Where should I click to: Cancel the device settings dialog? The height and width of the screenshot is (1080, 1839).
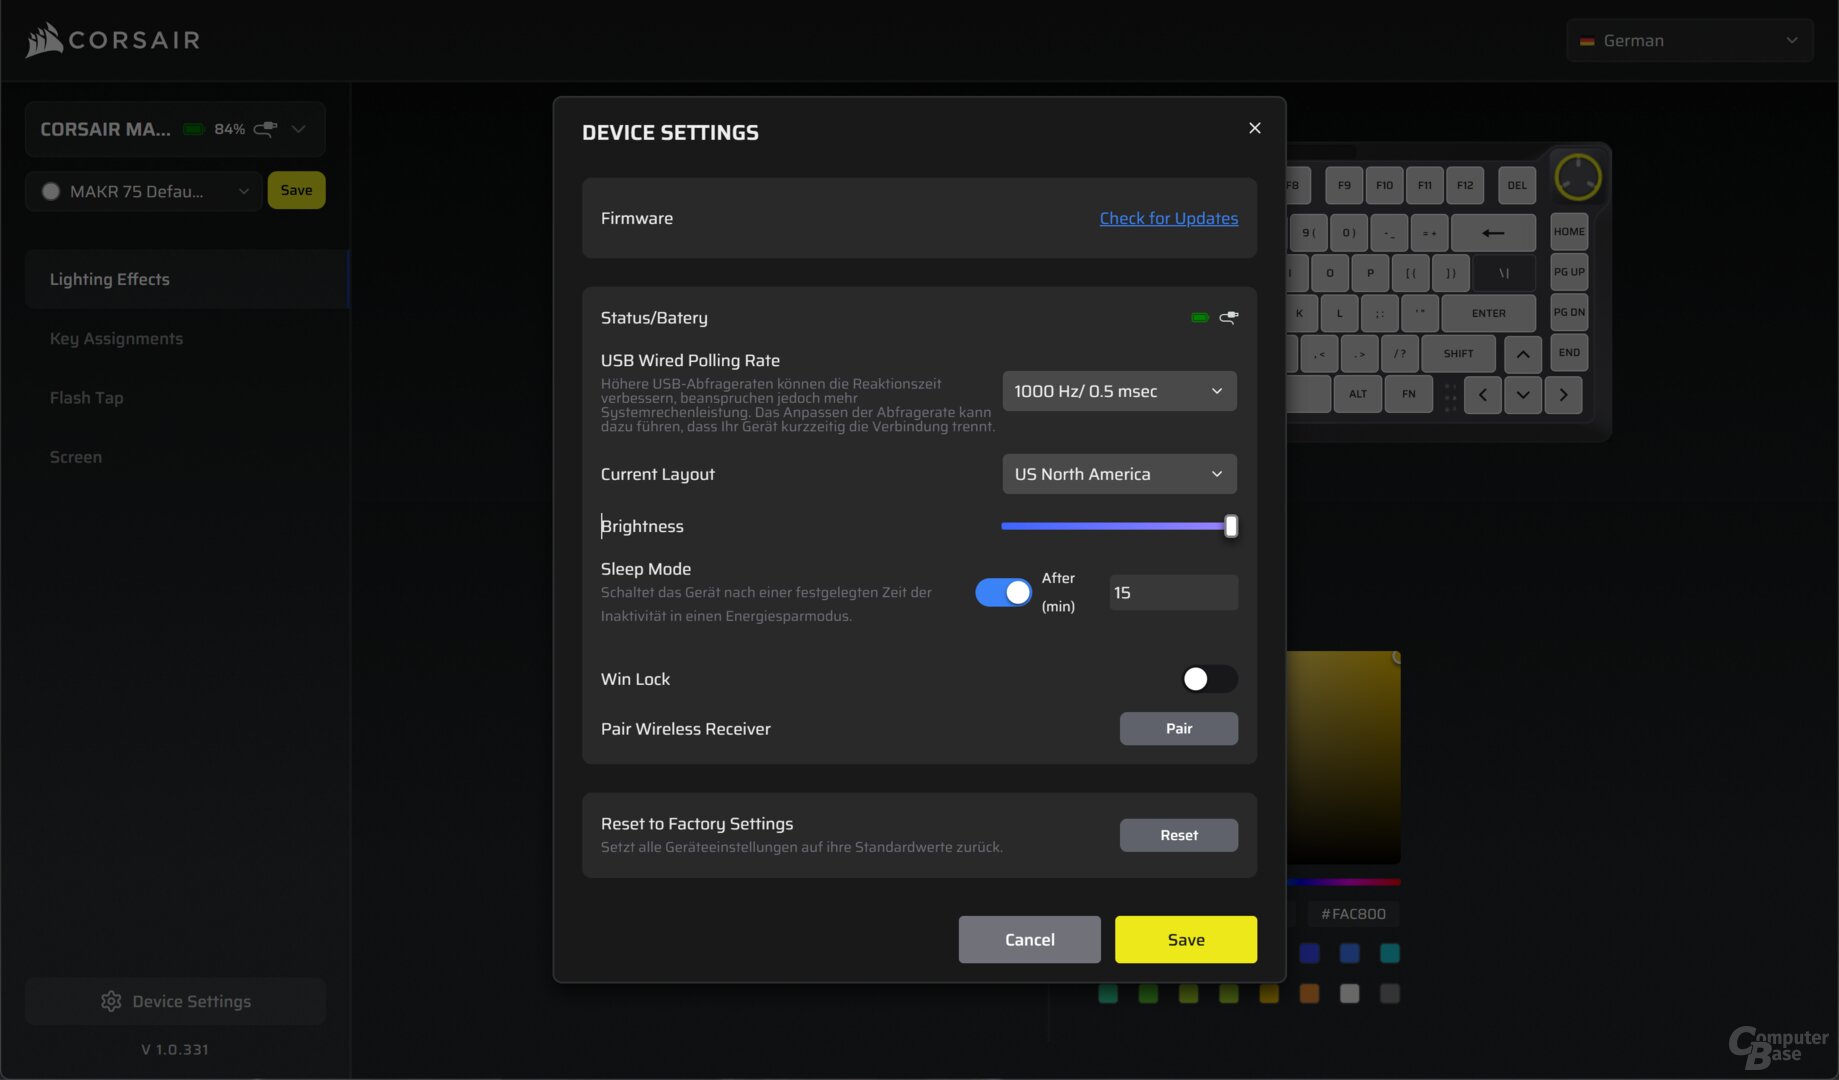1030,940
